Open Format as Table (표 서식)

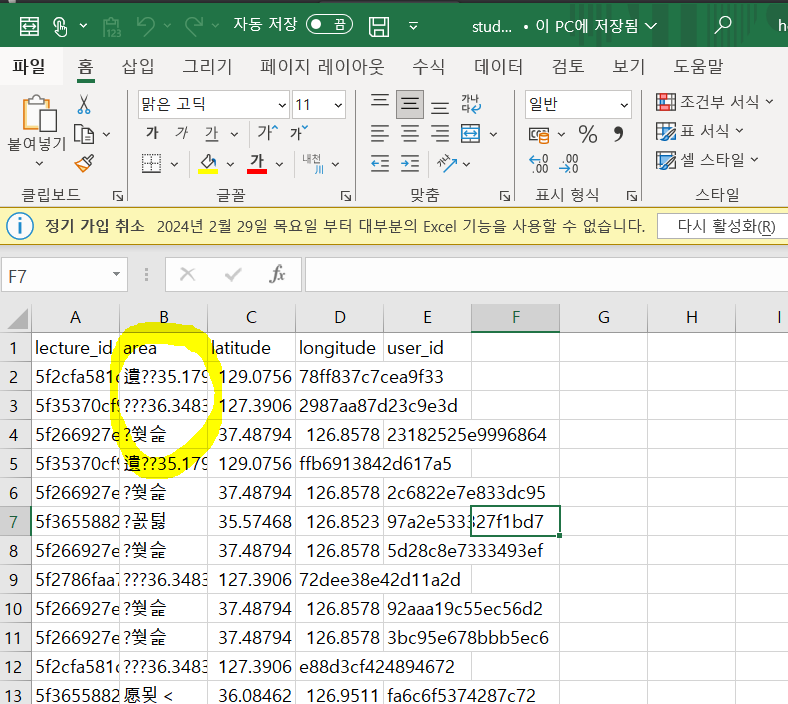click(699, 131)
